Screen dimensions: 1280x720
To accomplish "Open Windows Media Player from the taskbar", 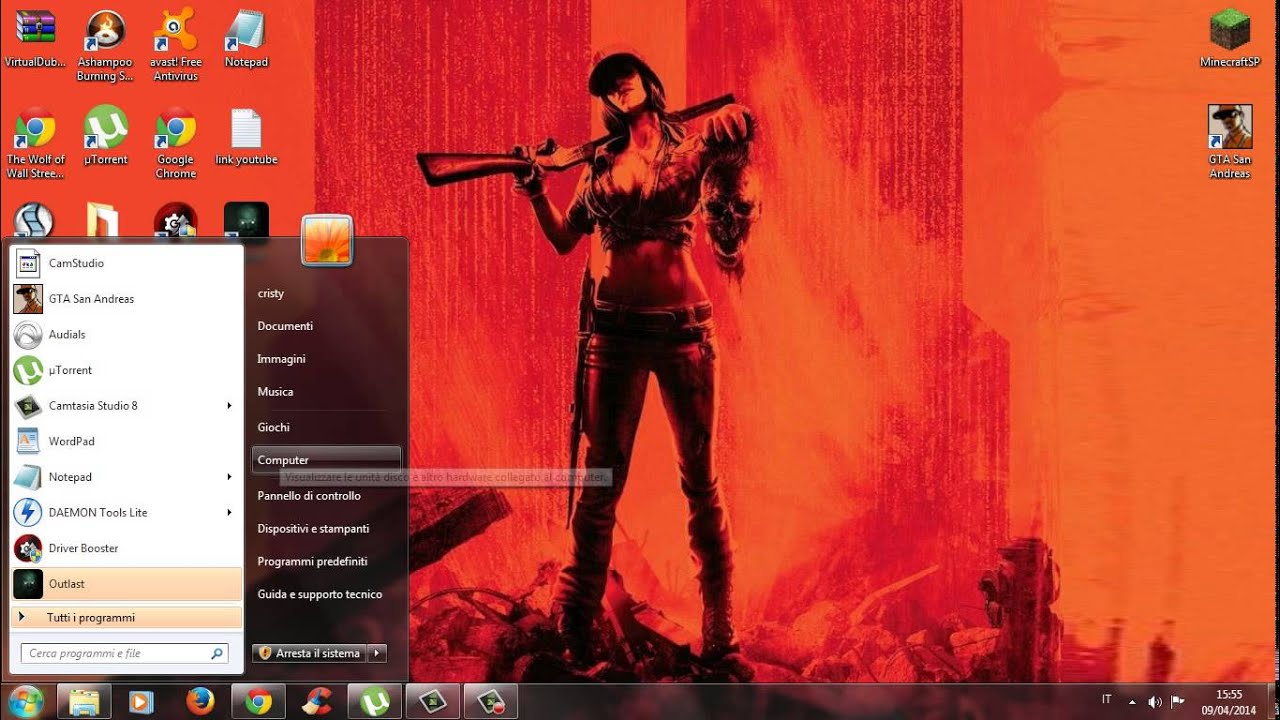I will pyautogui.click(x=141, y=702).
